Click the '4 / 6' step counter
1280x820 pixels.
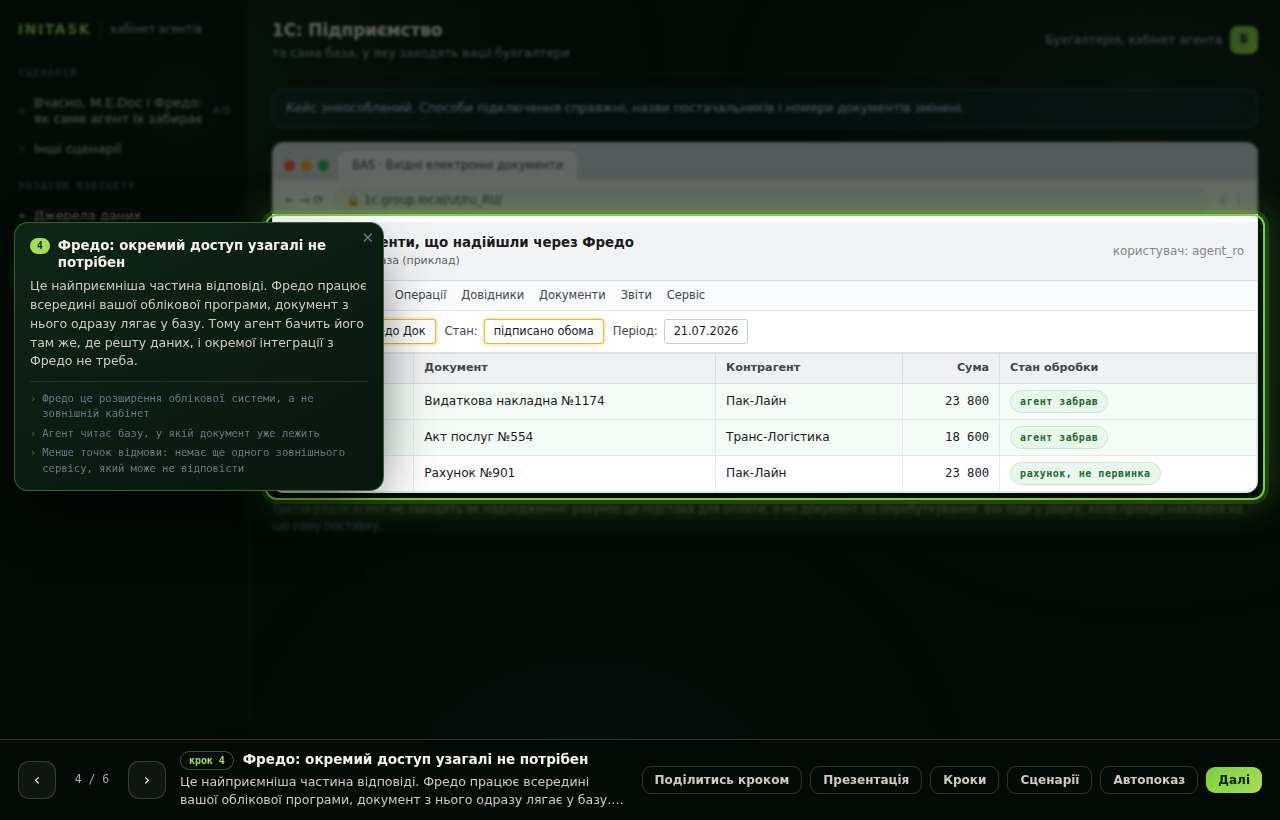tap(92, 779)
